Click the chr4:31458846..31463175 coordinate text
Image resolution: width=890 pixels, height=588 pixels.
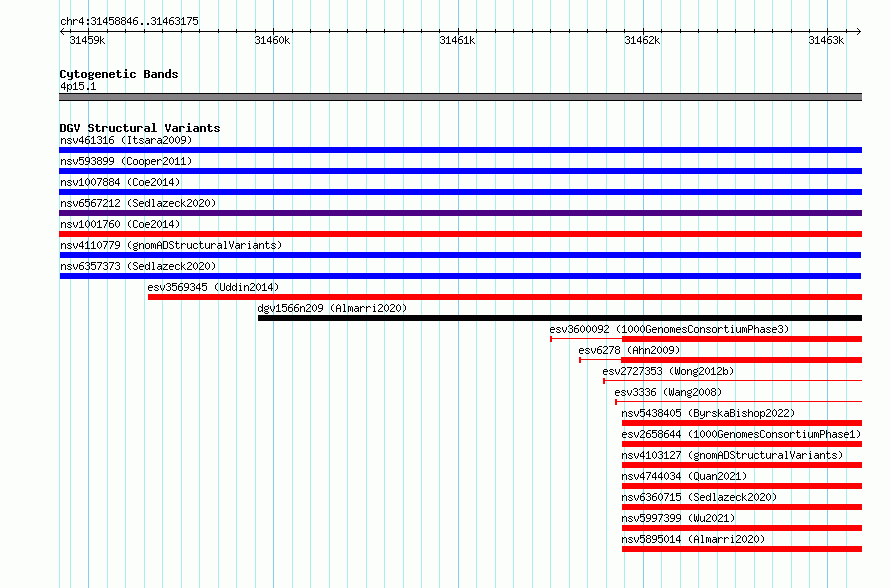pos(129,22)
